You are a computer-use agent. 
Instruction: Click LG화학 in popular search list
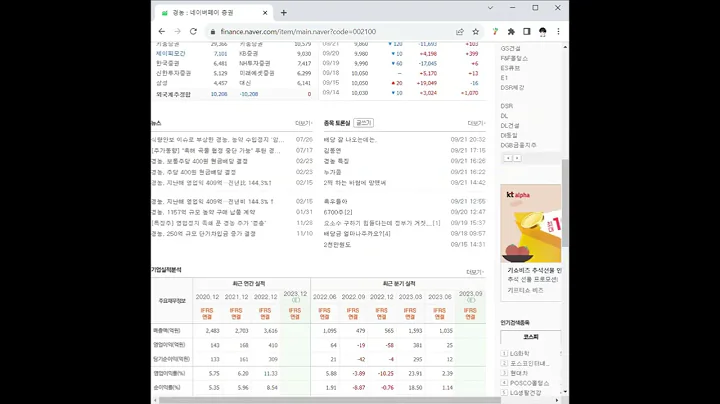pos(519,354)
